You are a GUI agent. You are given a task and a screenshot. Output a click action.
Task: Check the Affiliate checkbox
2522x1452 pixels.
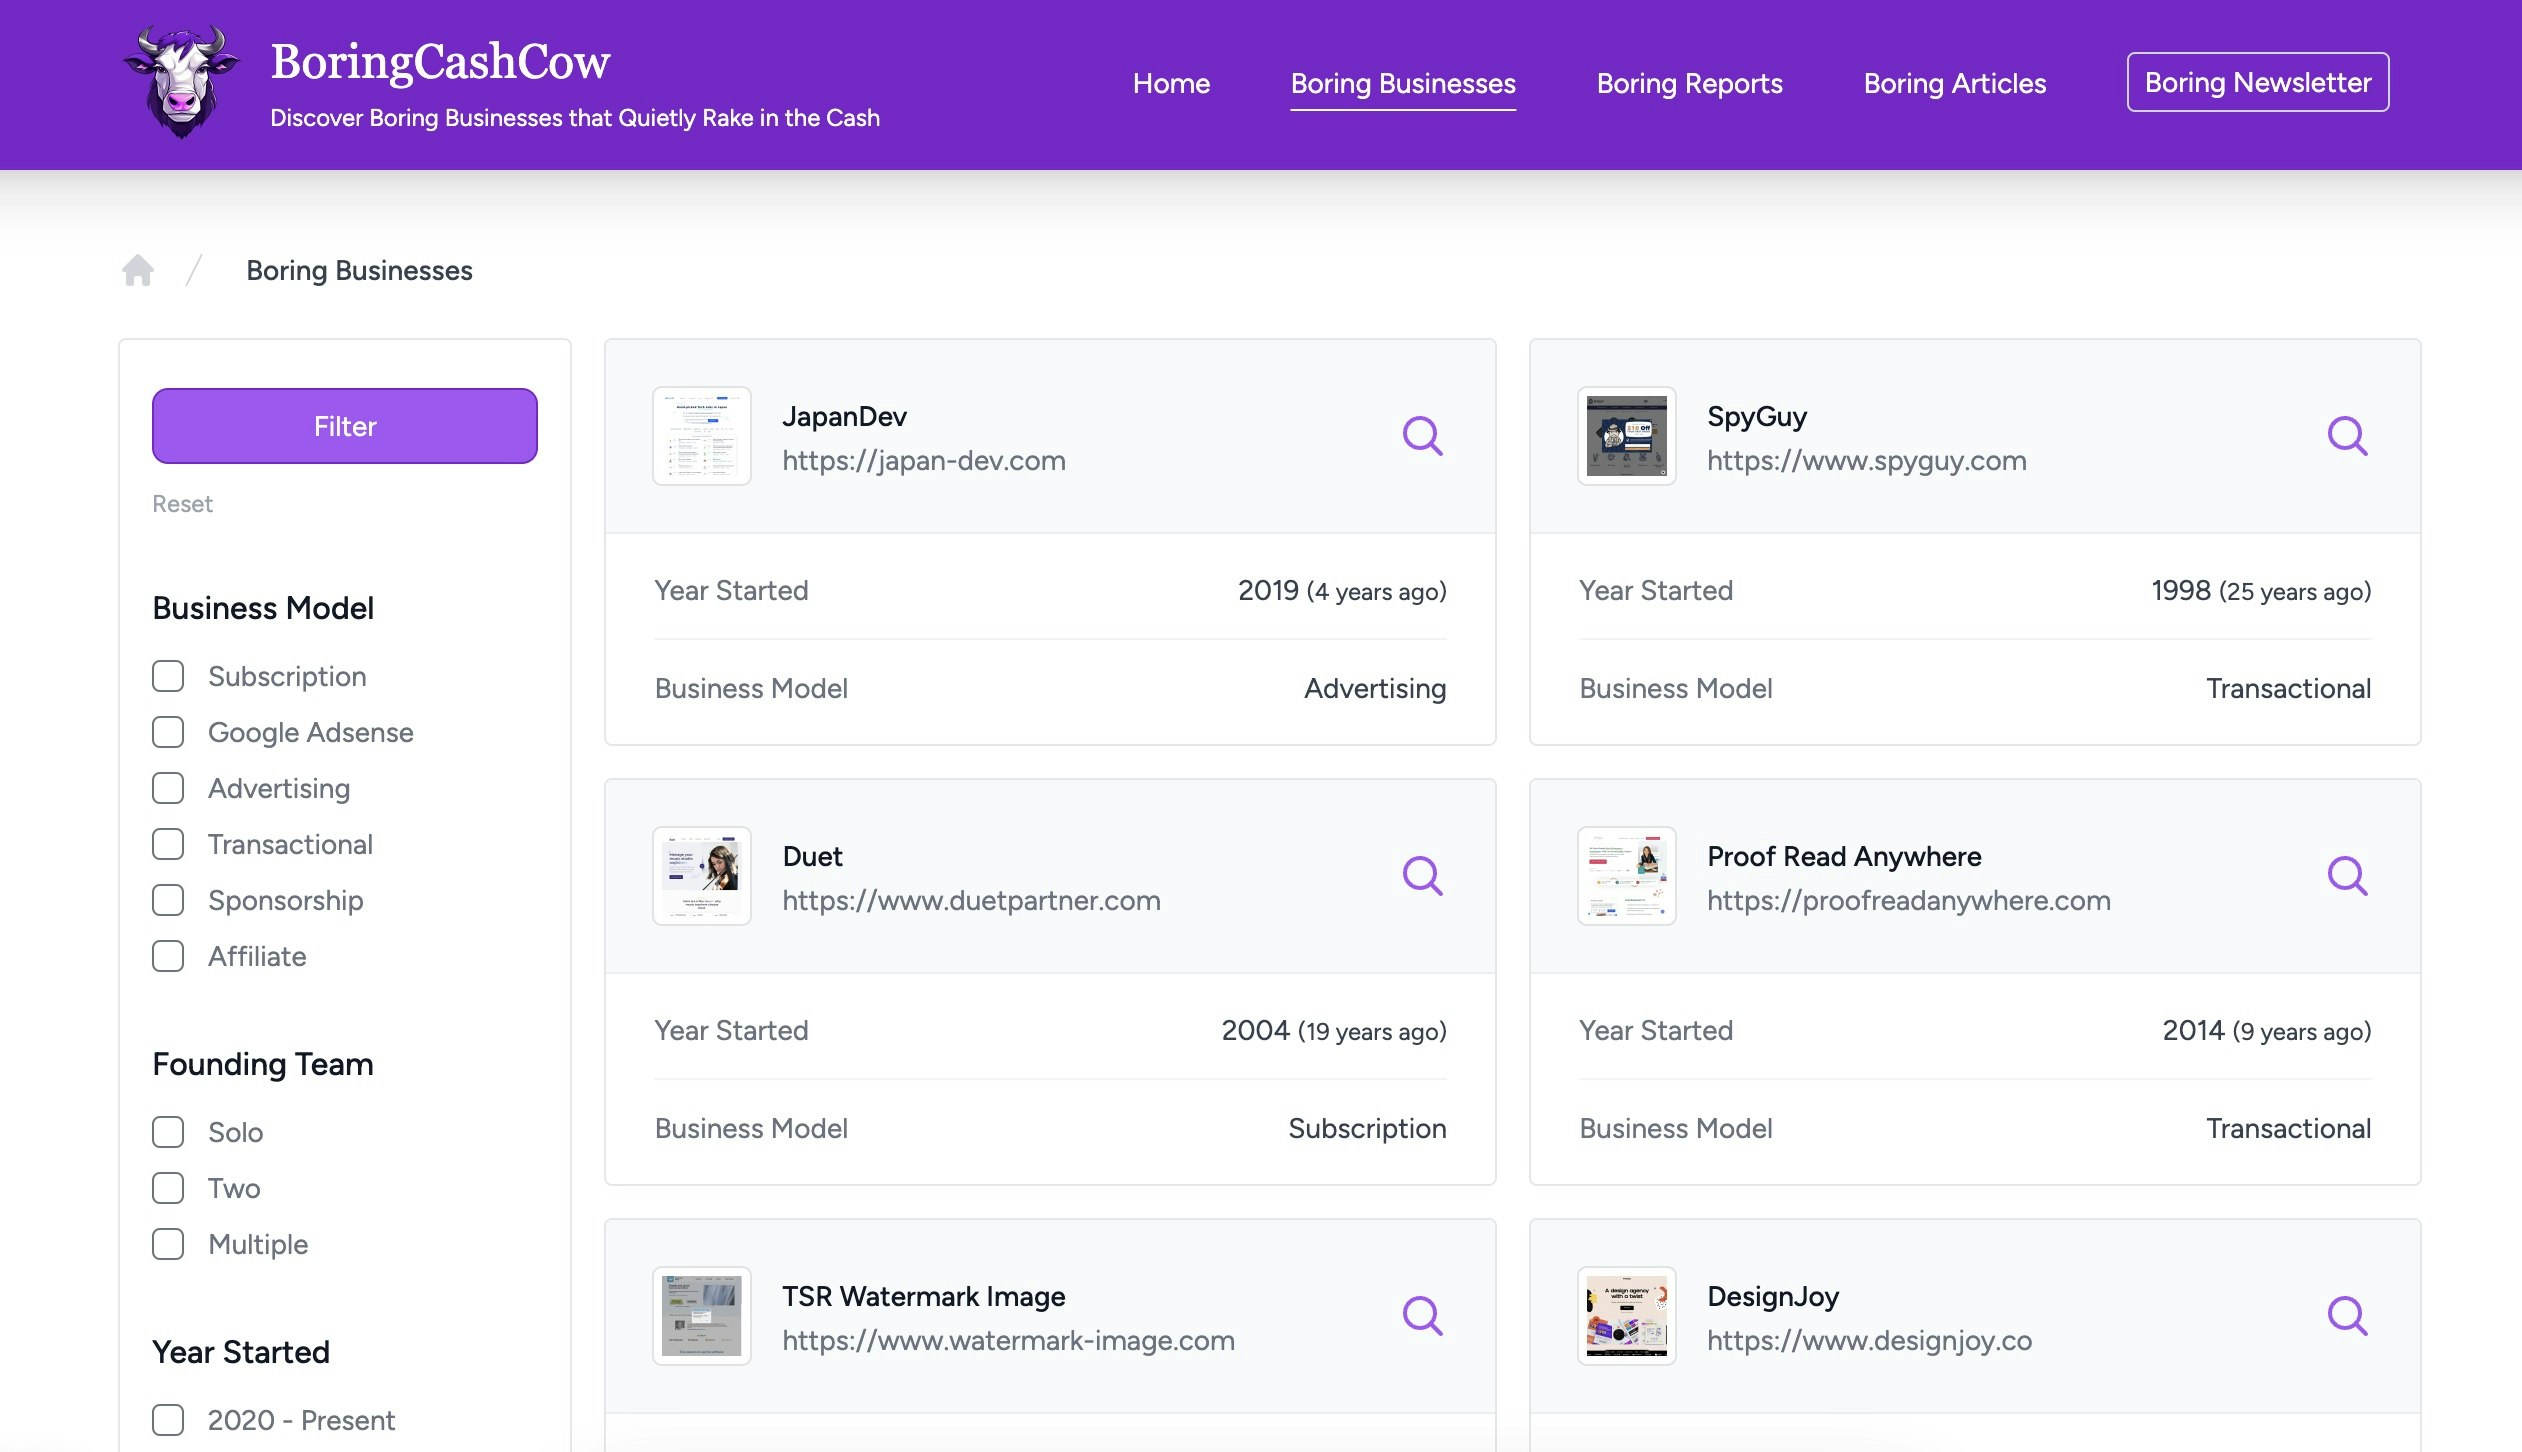(168, 956)
